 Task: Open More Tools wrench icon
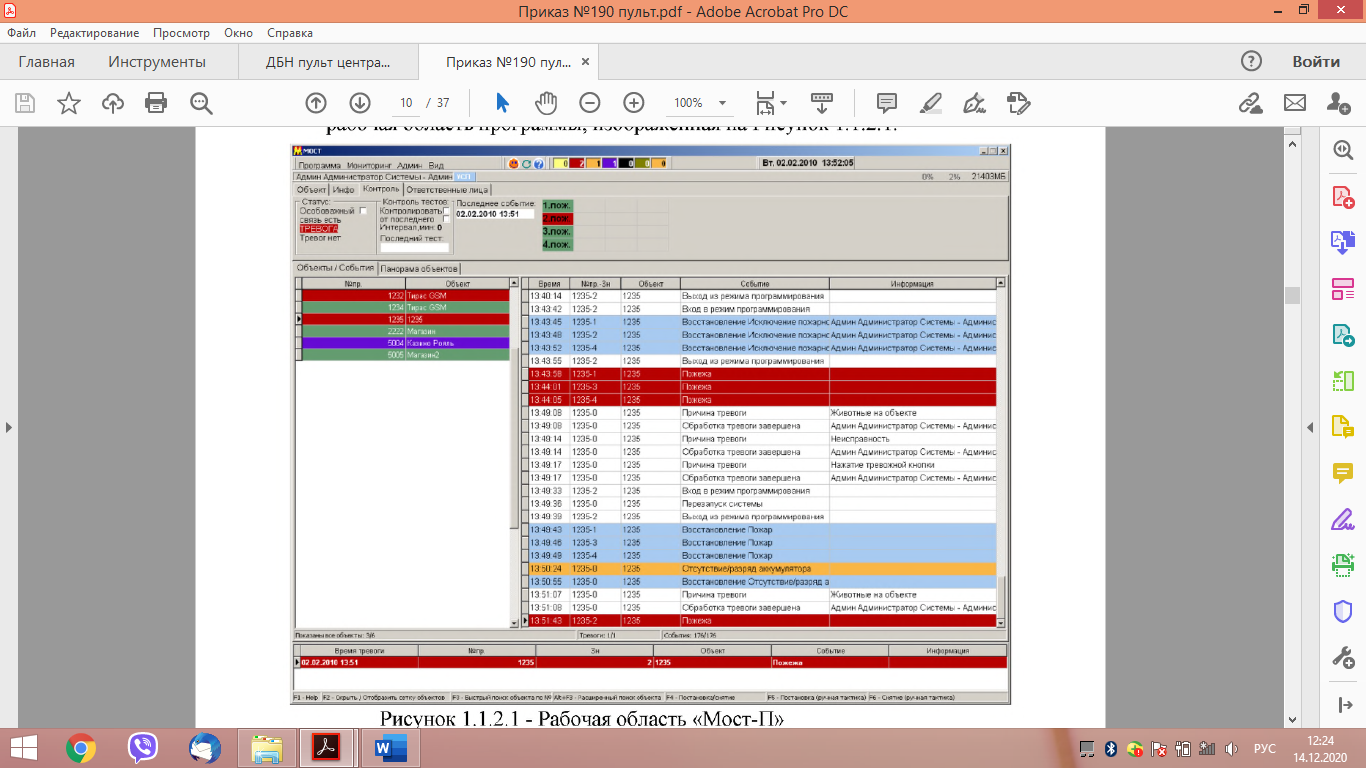coord(1342,657)
